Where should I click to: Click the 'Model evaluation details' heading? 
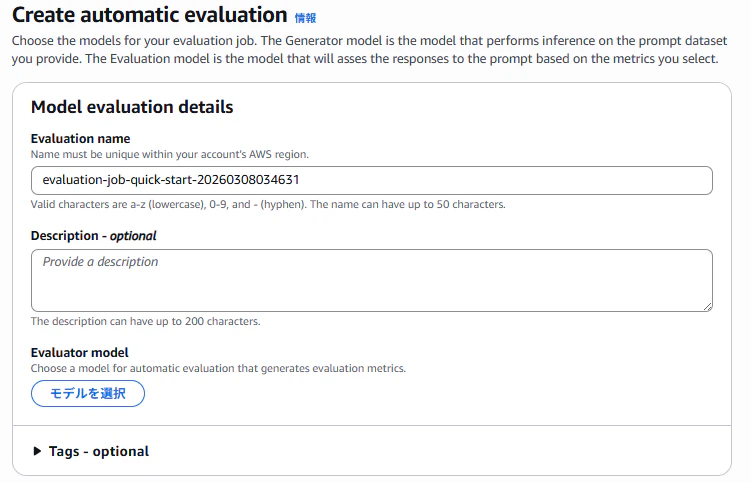tap(132, 107)
